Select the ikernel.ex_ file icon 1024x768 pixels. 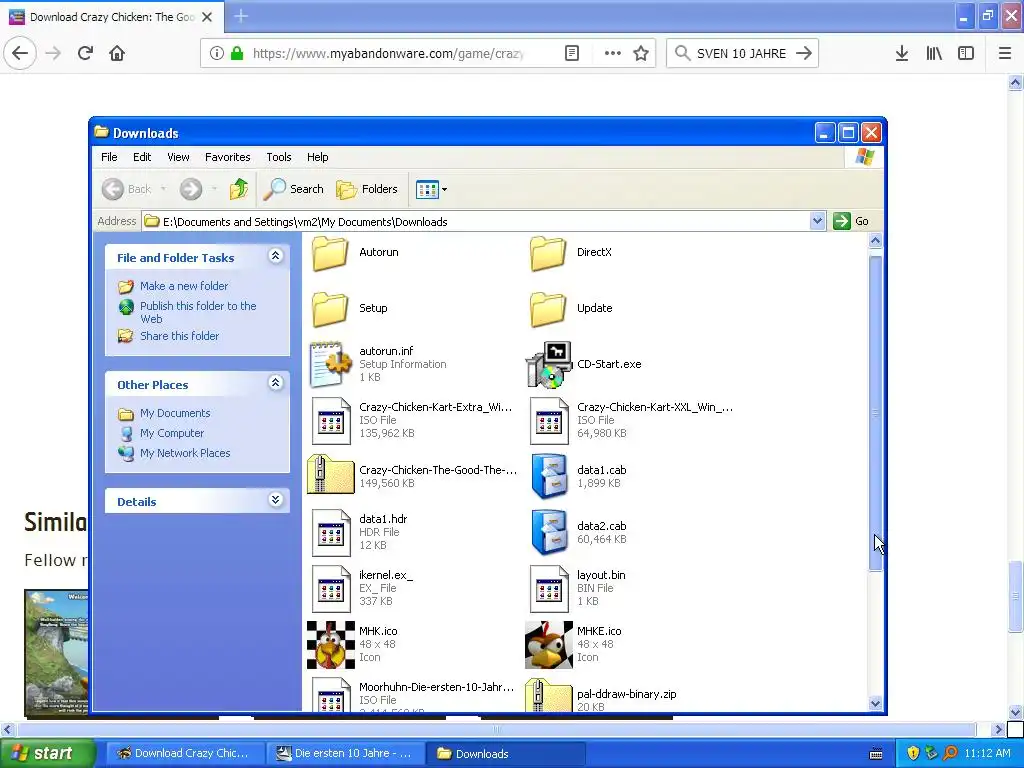[330, 588]
